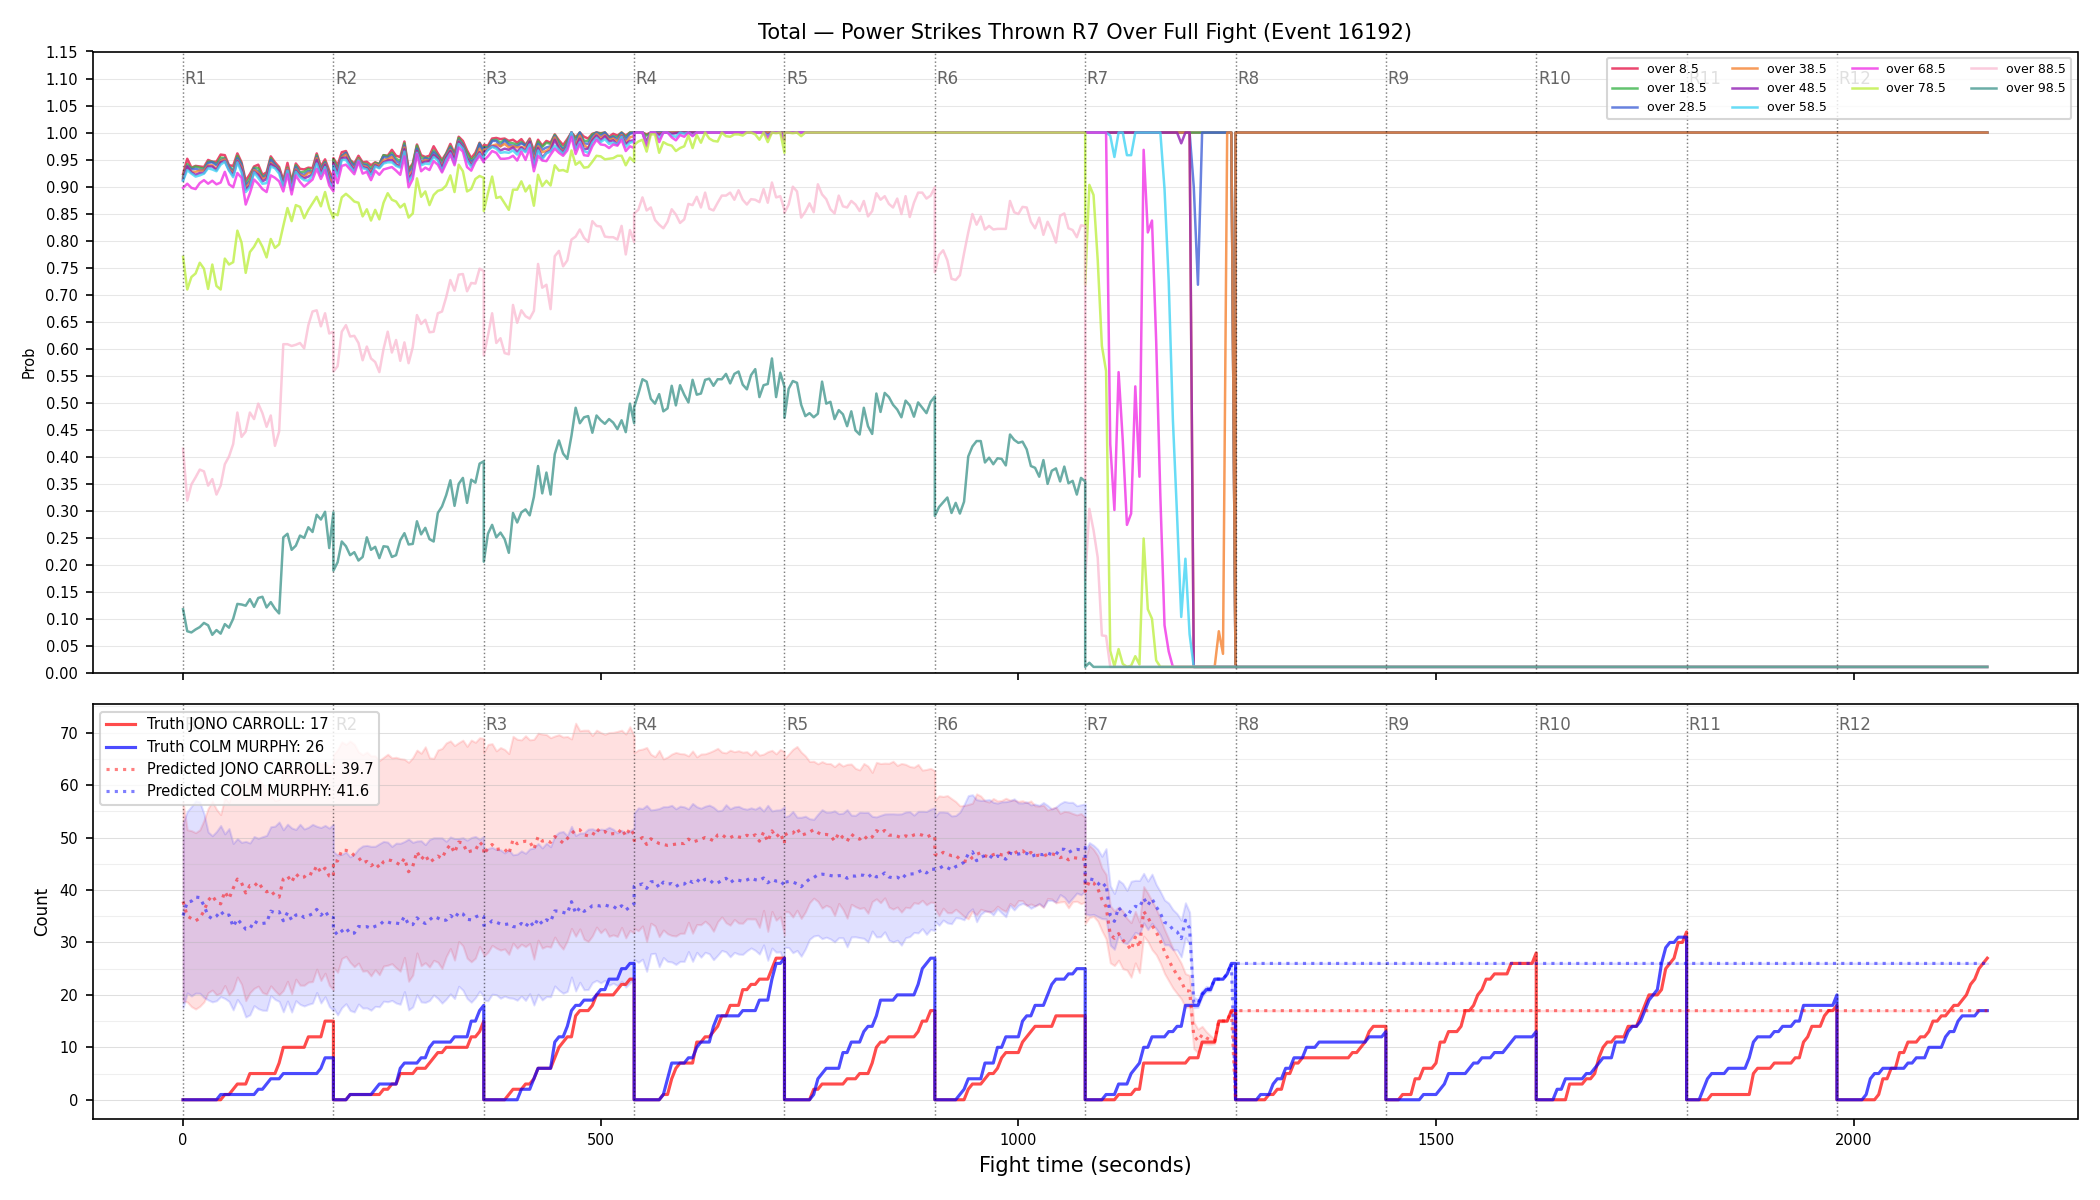Select the 'over 18.5' legend label
2100x1200 pixels.
pos(1676,88)
